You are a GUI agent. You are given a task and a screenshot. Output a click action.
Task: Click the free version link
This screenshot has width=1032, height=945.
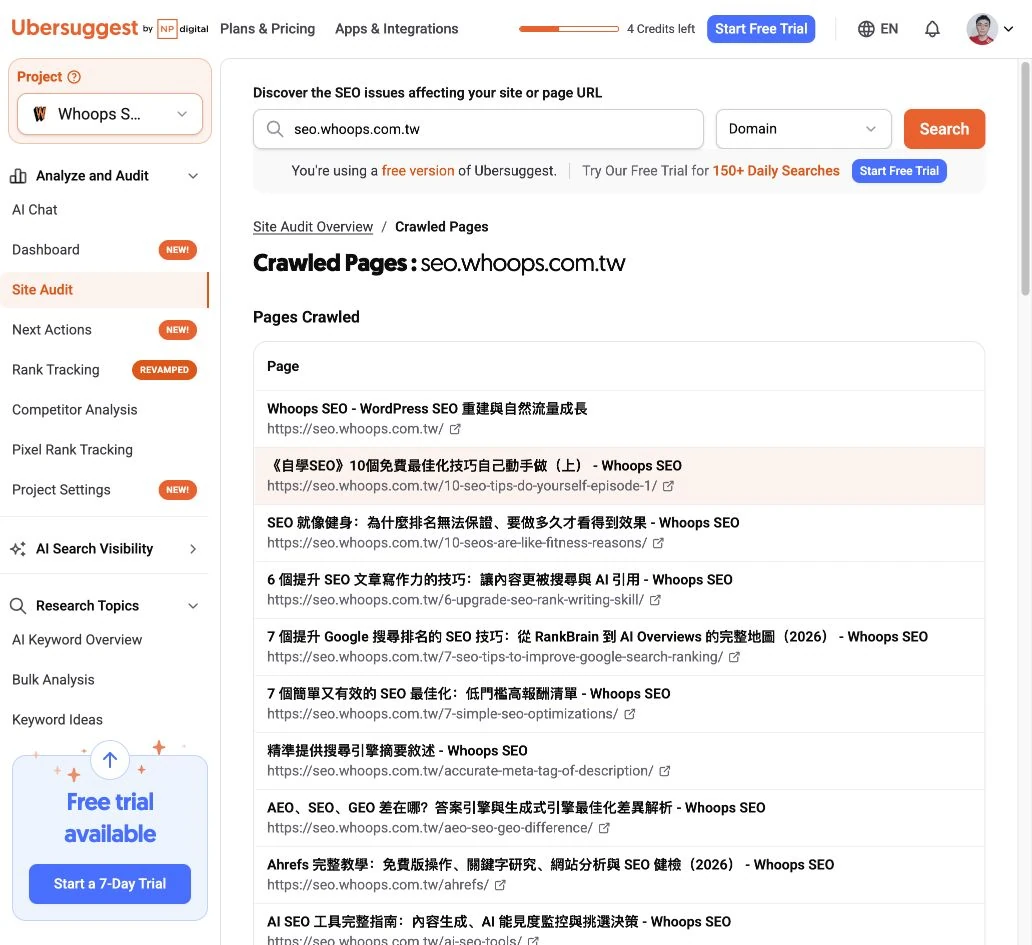click(x=418, y=171)
